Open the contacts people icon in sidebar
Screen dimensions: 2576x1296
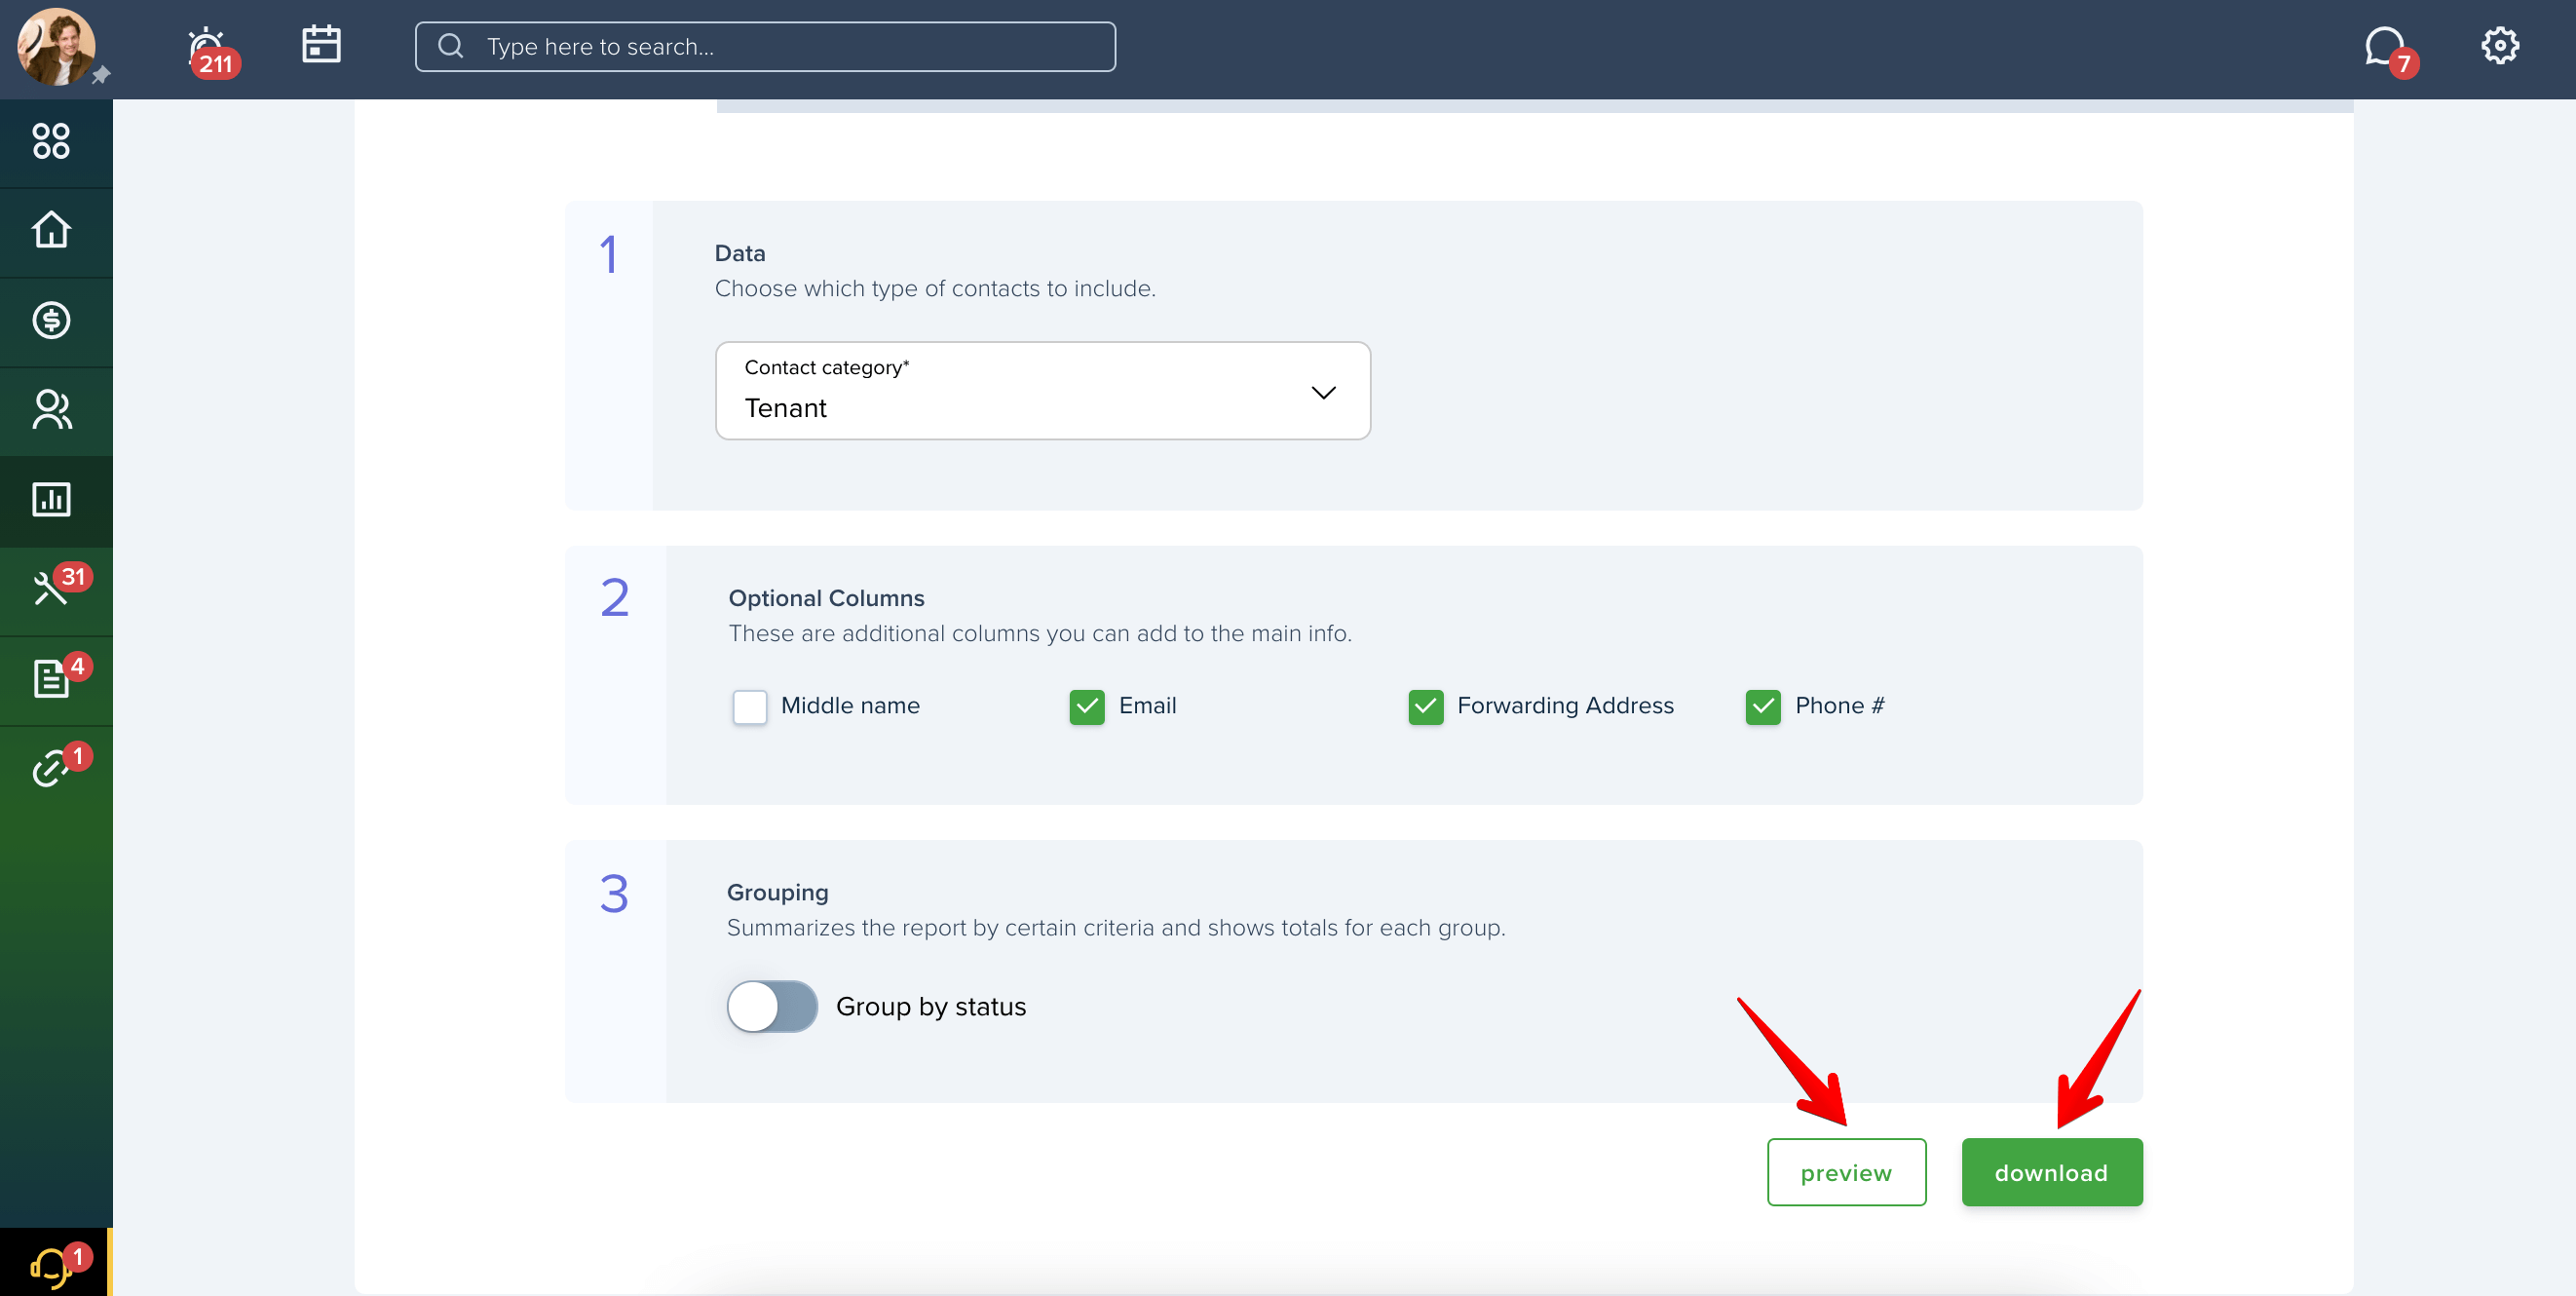(x=51, y=409)
